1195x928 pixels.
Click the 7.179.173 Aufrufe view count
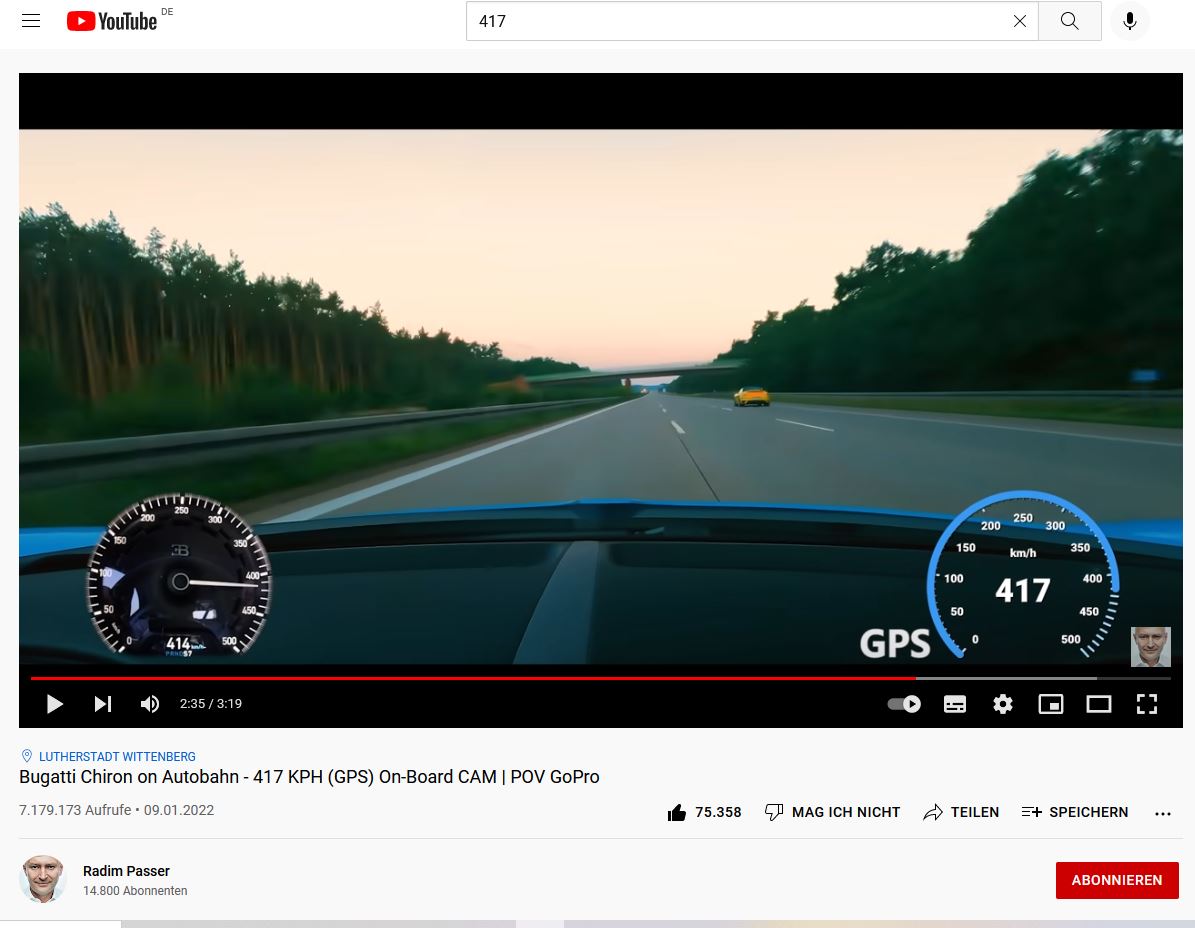[x=75, y=811]
